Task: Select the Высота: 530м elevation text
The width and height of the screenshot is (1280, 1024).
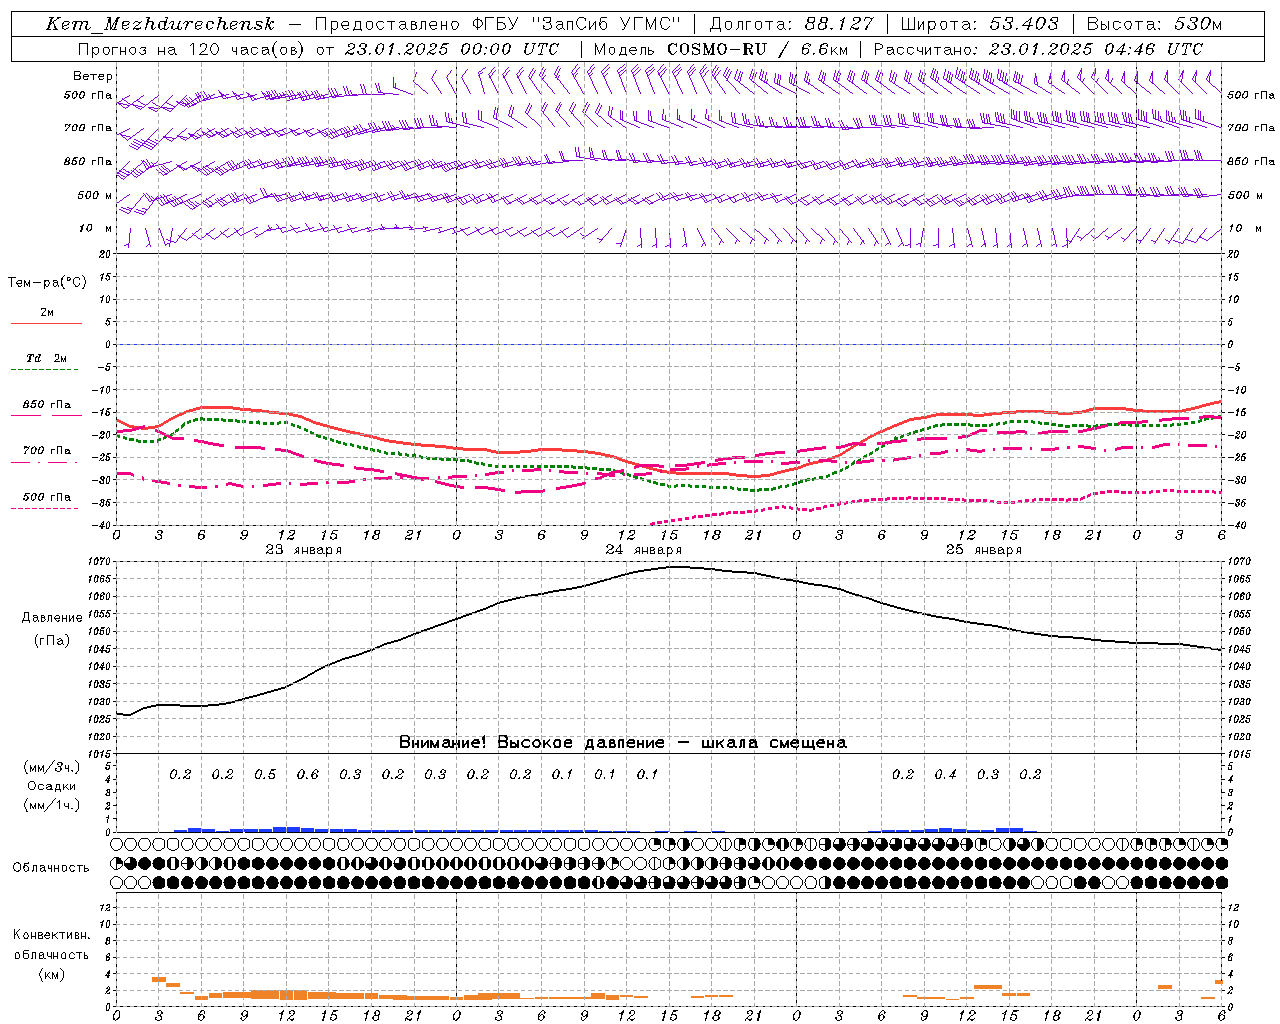Action: tap(1154, 24)
